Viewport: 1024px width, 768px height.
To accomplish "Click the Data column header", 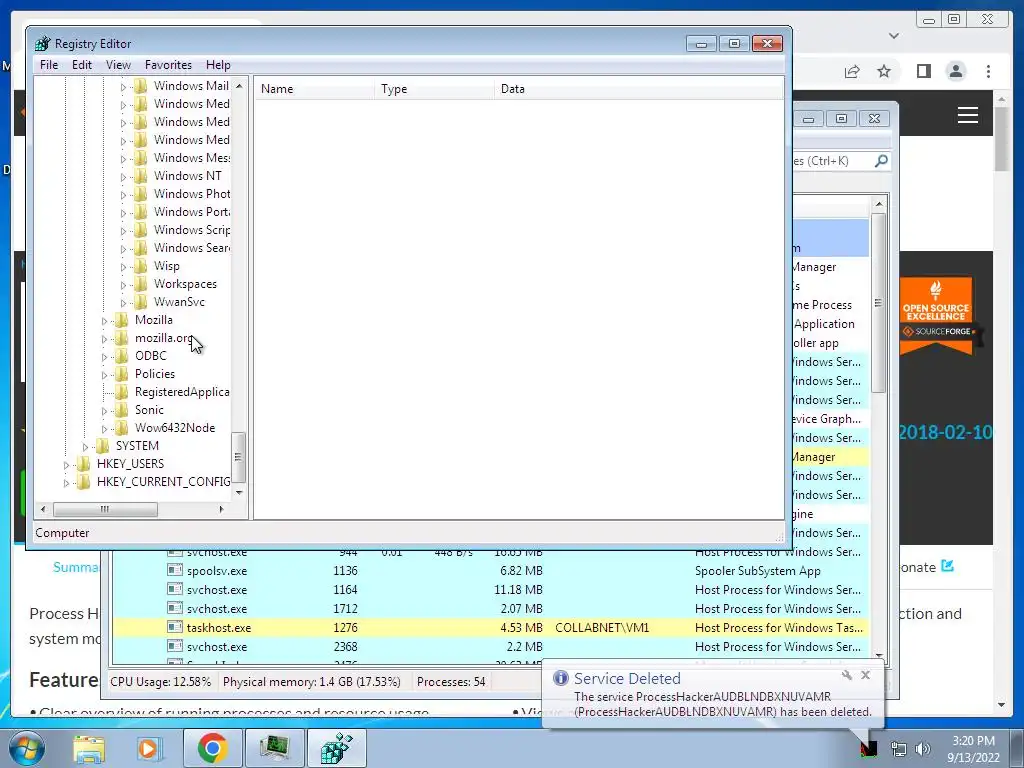I will tap(639, 89).
